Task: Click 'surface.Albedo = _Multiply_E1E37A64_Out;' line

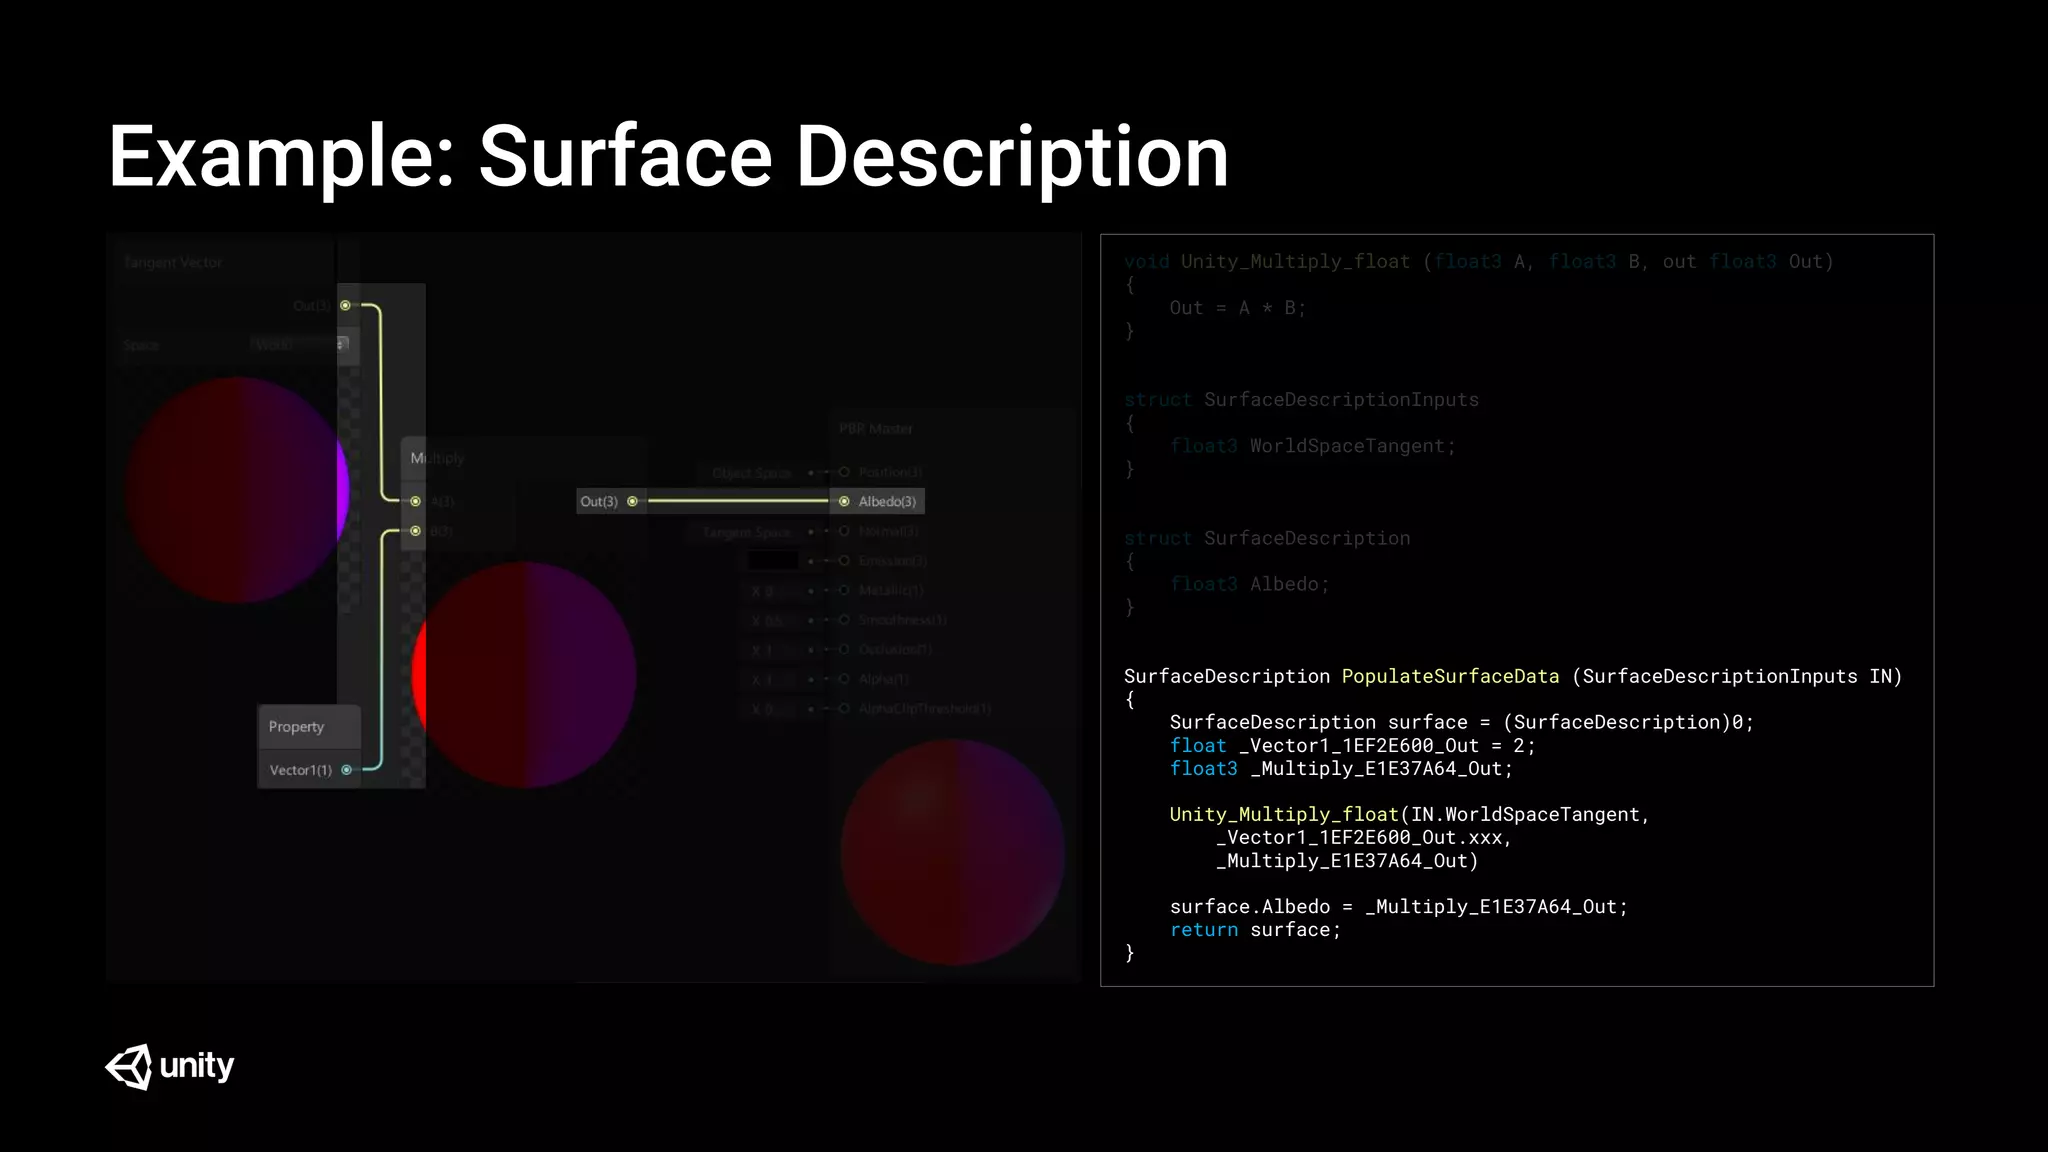Action: (x=1399, y=907)
